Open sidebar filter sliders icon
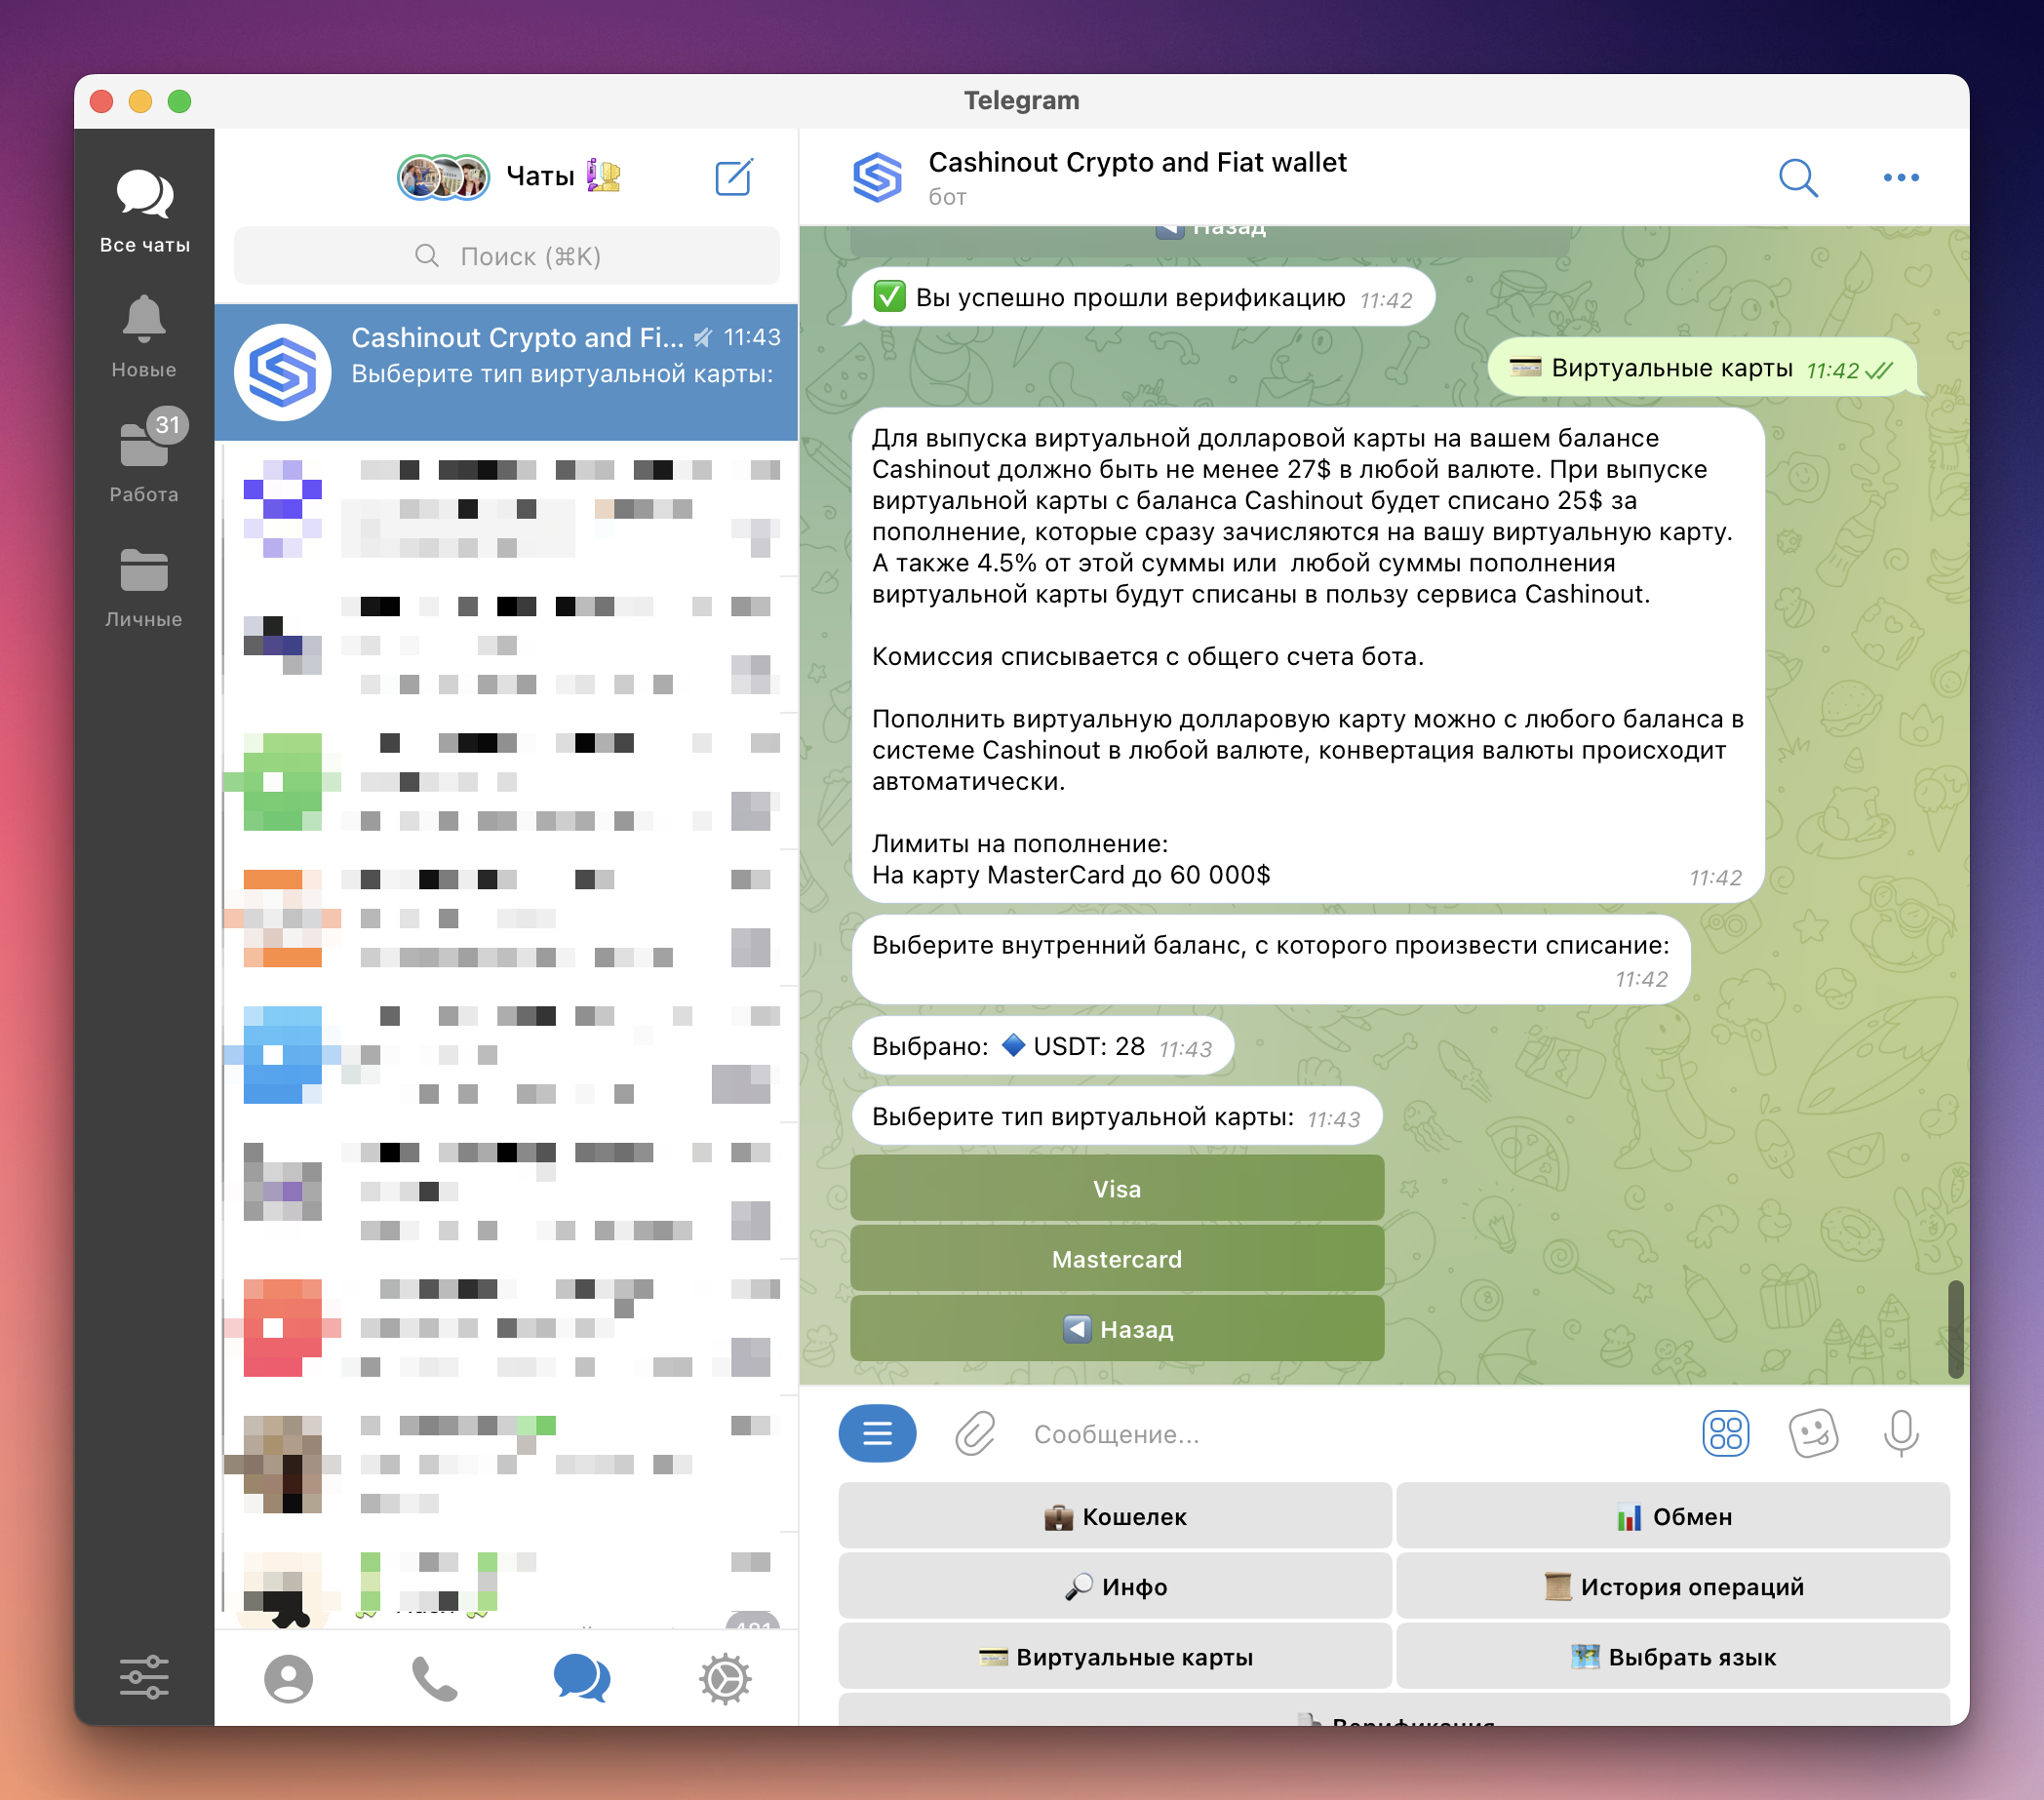Viewport: 2044px width, 1800px height. tap(144, 1677)
